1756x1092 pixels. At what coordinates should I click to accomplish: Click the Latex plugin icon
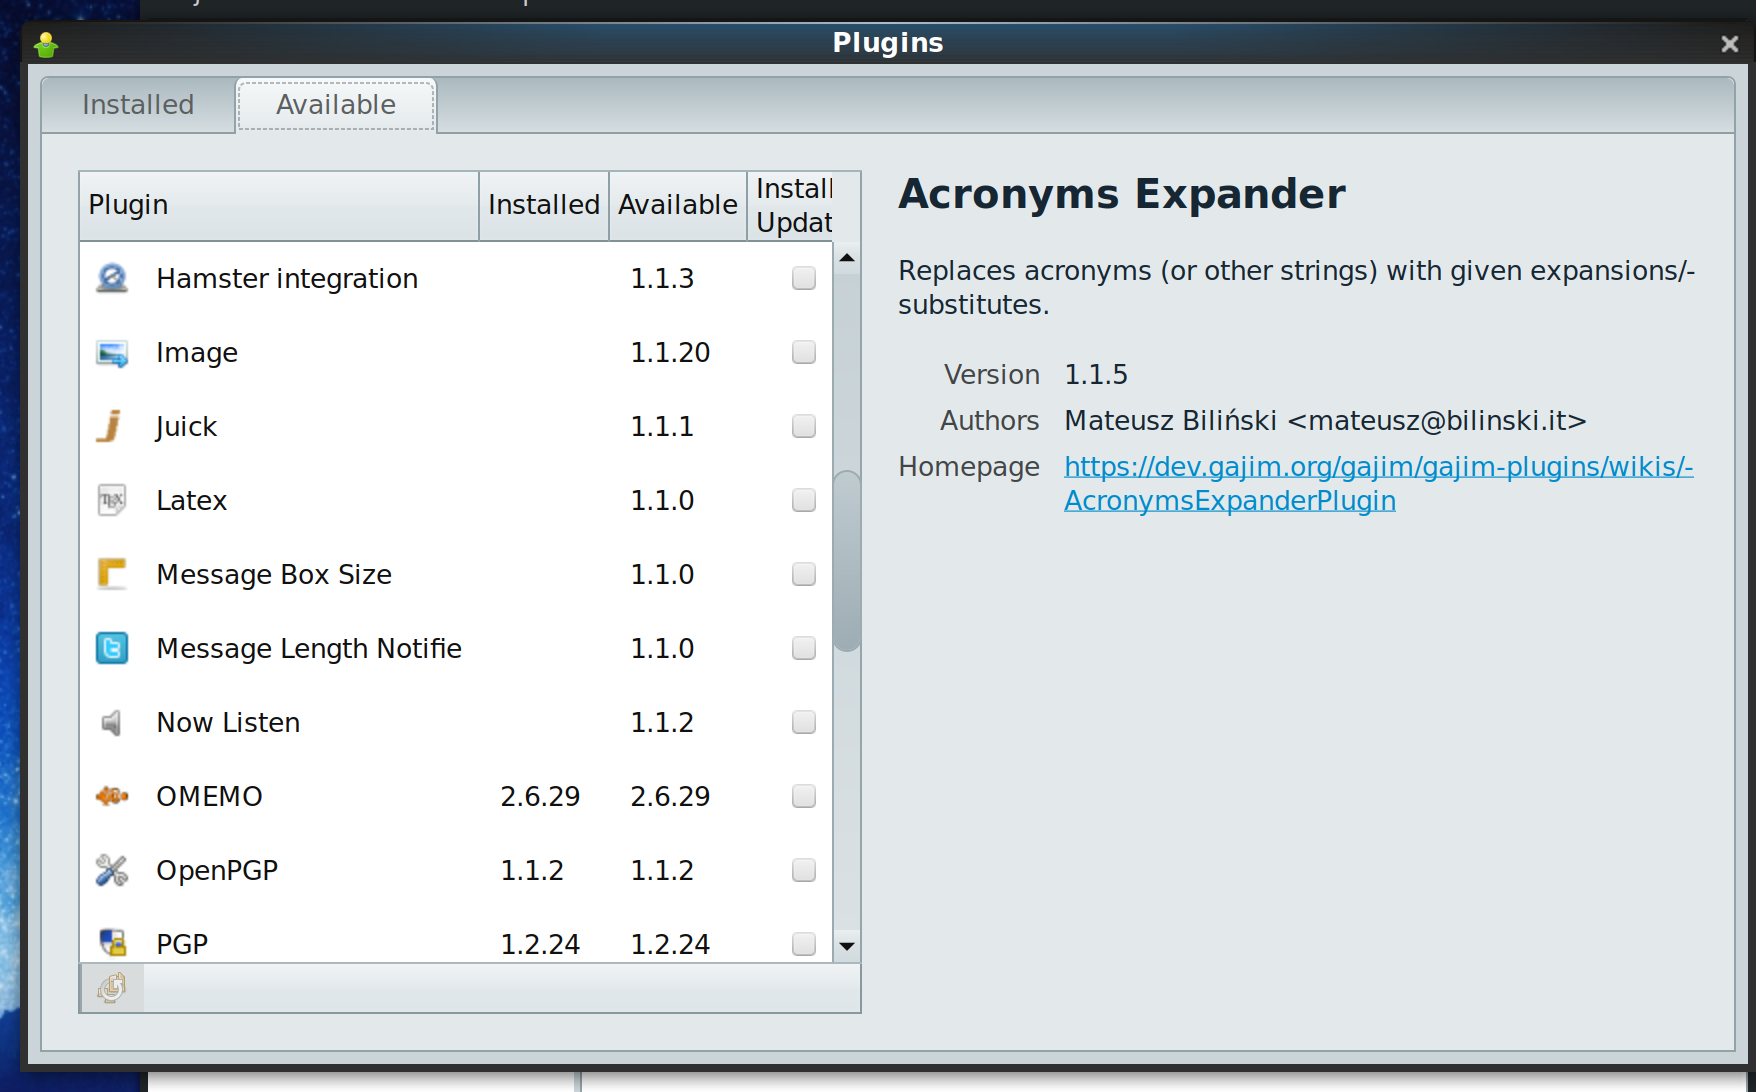tap(112, 500)
